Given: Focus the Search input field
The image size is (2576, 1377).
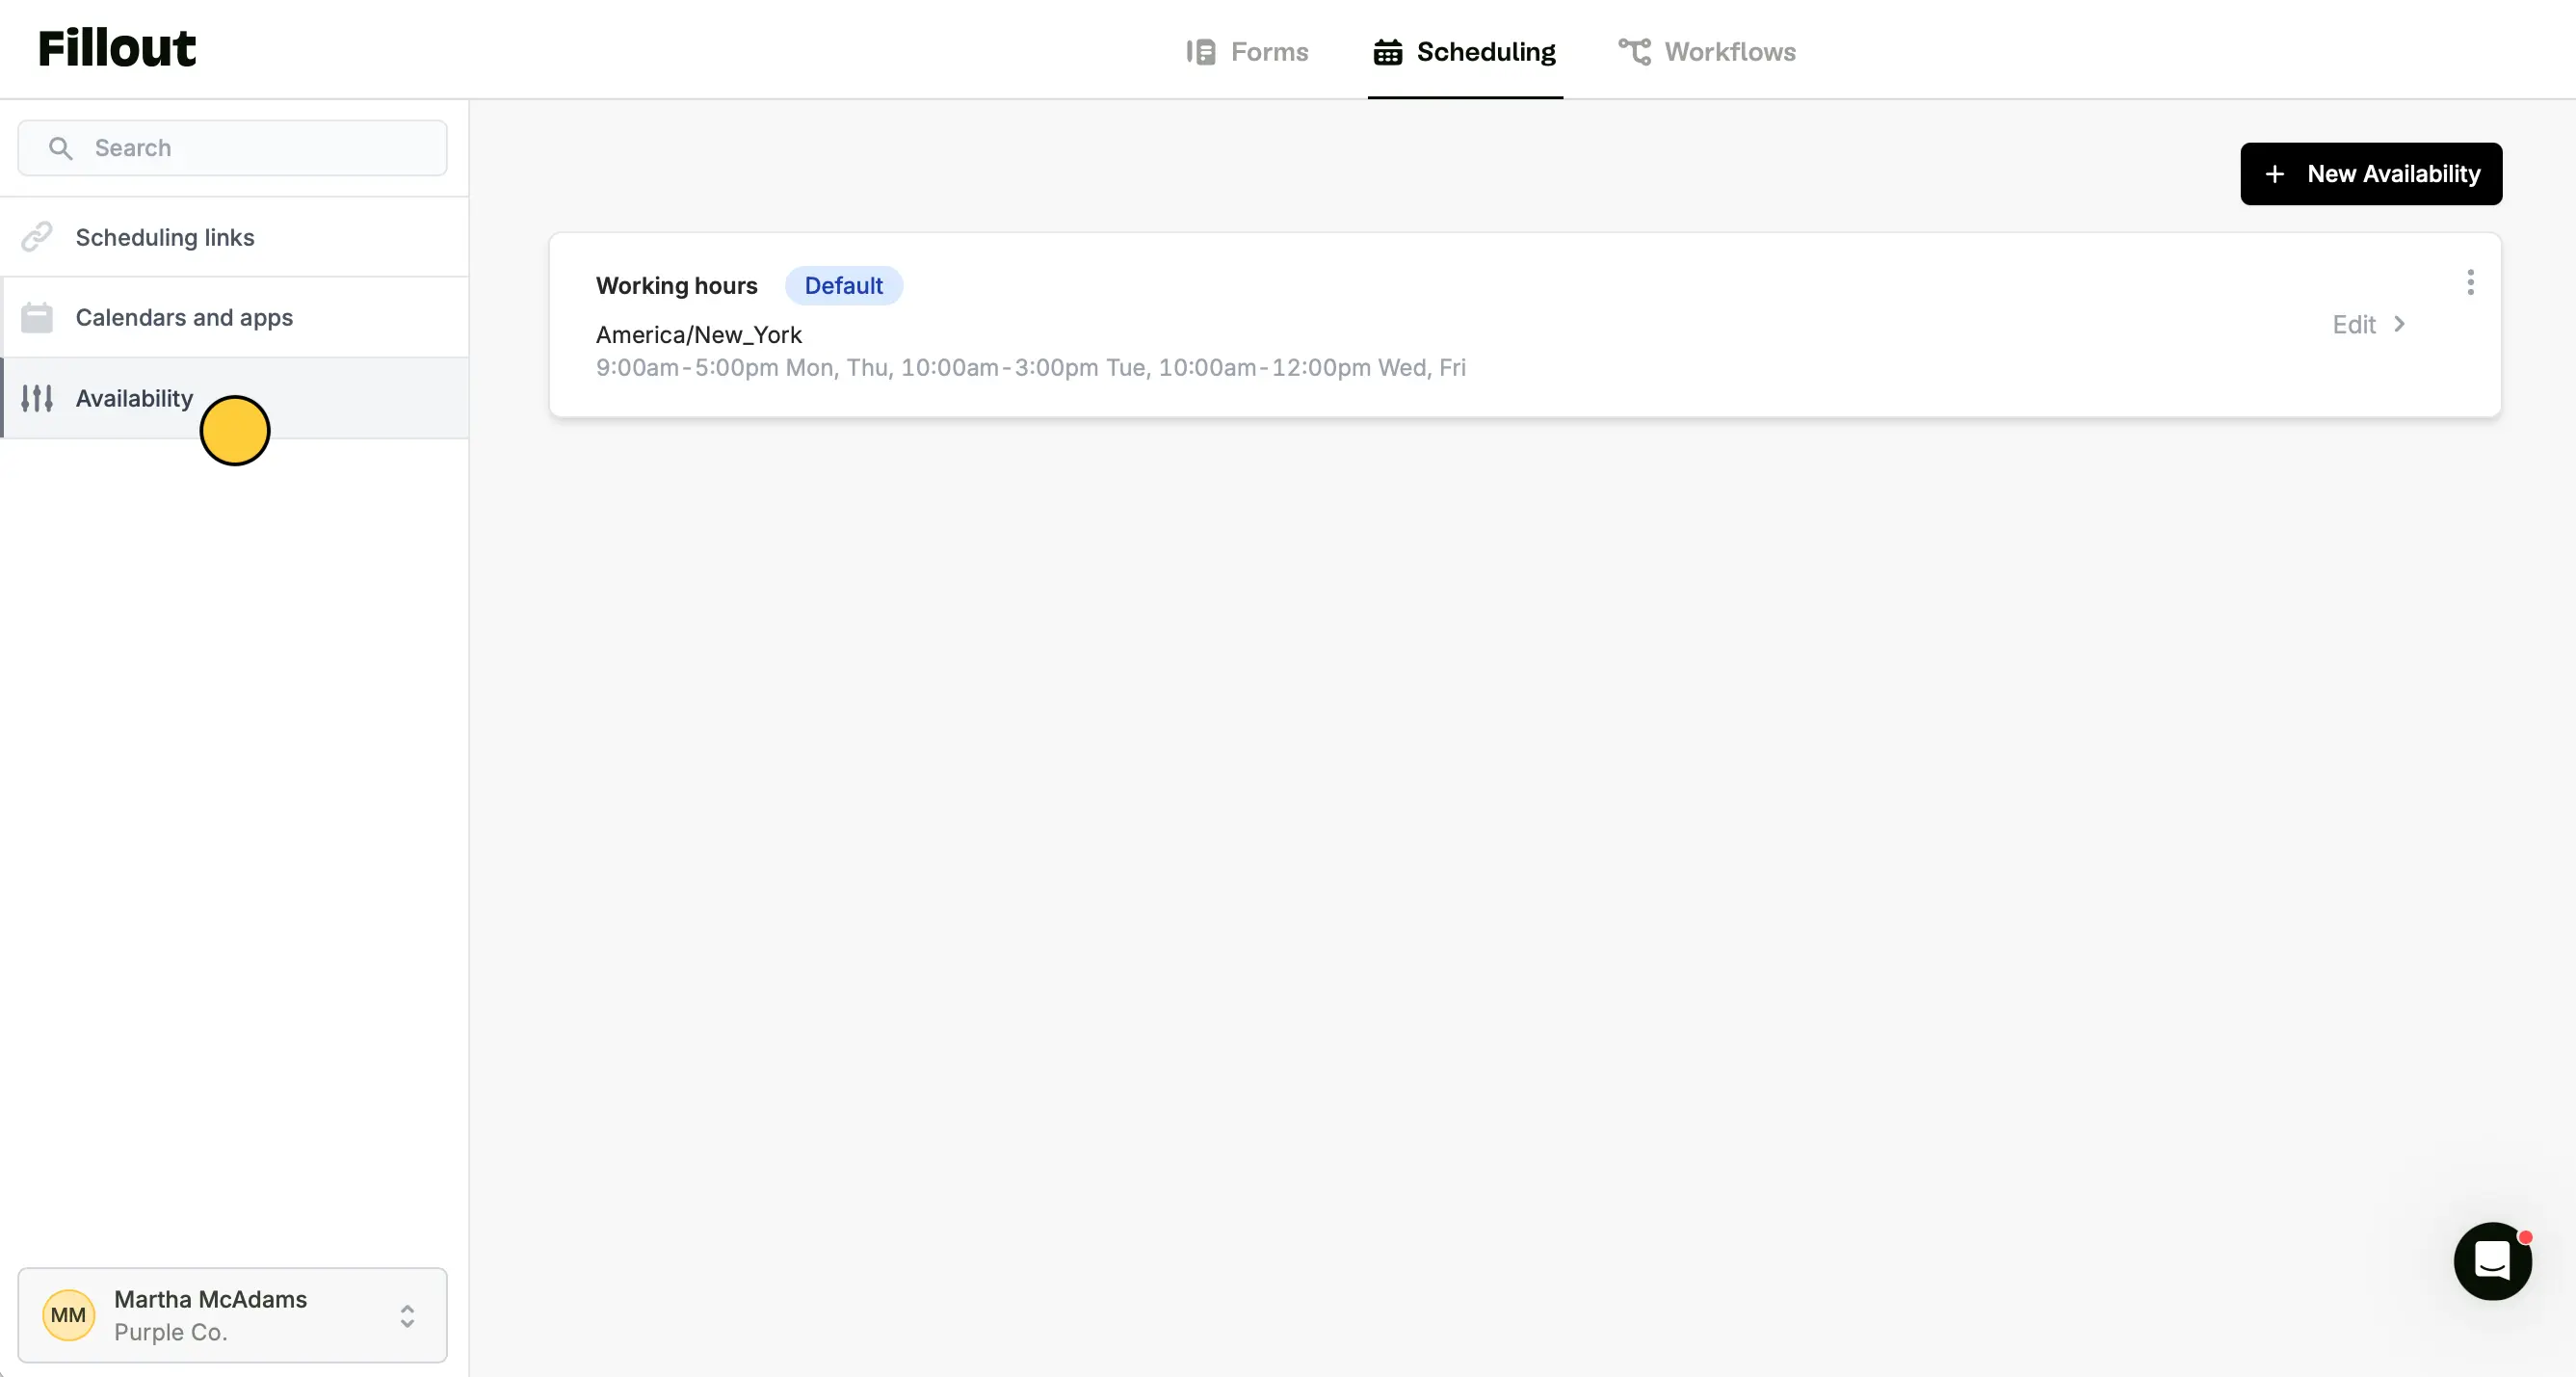Looking at the screenshot, I should tap(232, 148).
